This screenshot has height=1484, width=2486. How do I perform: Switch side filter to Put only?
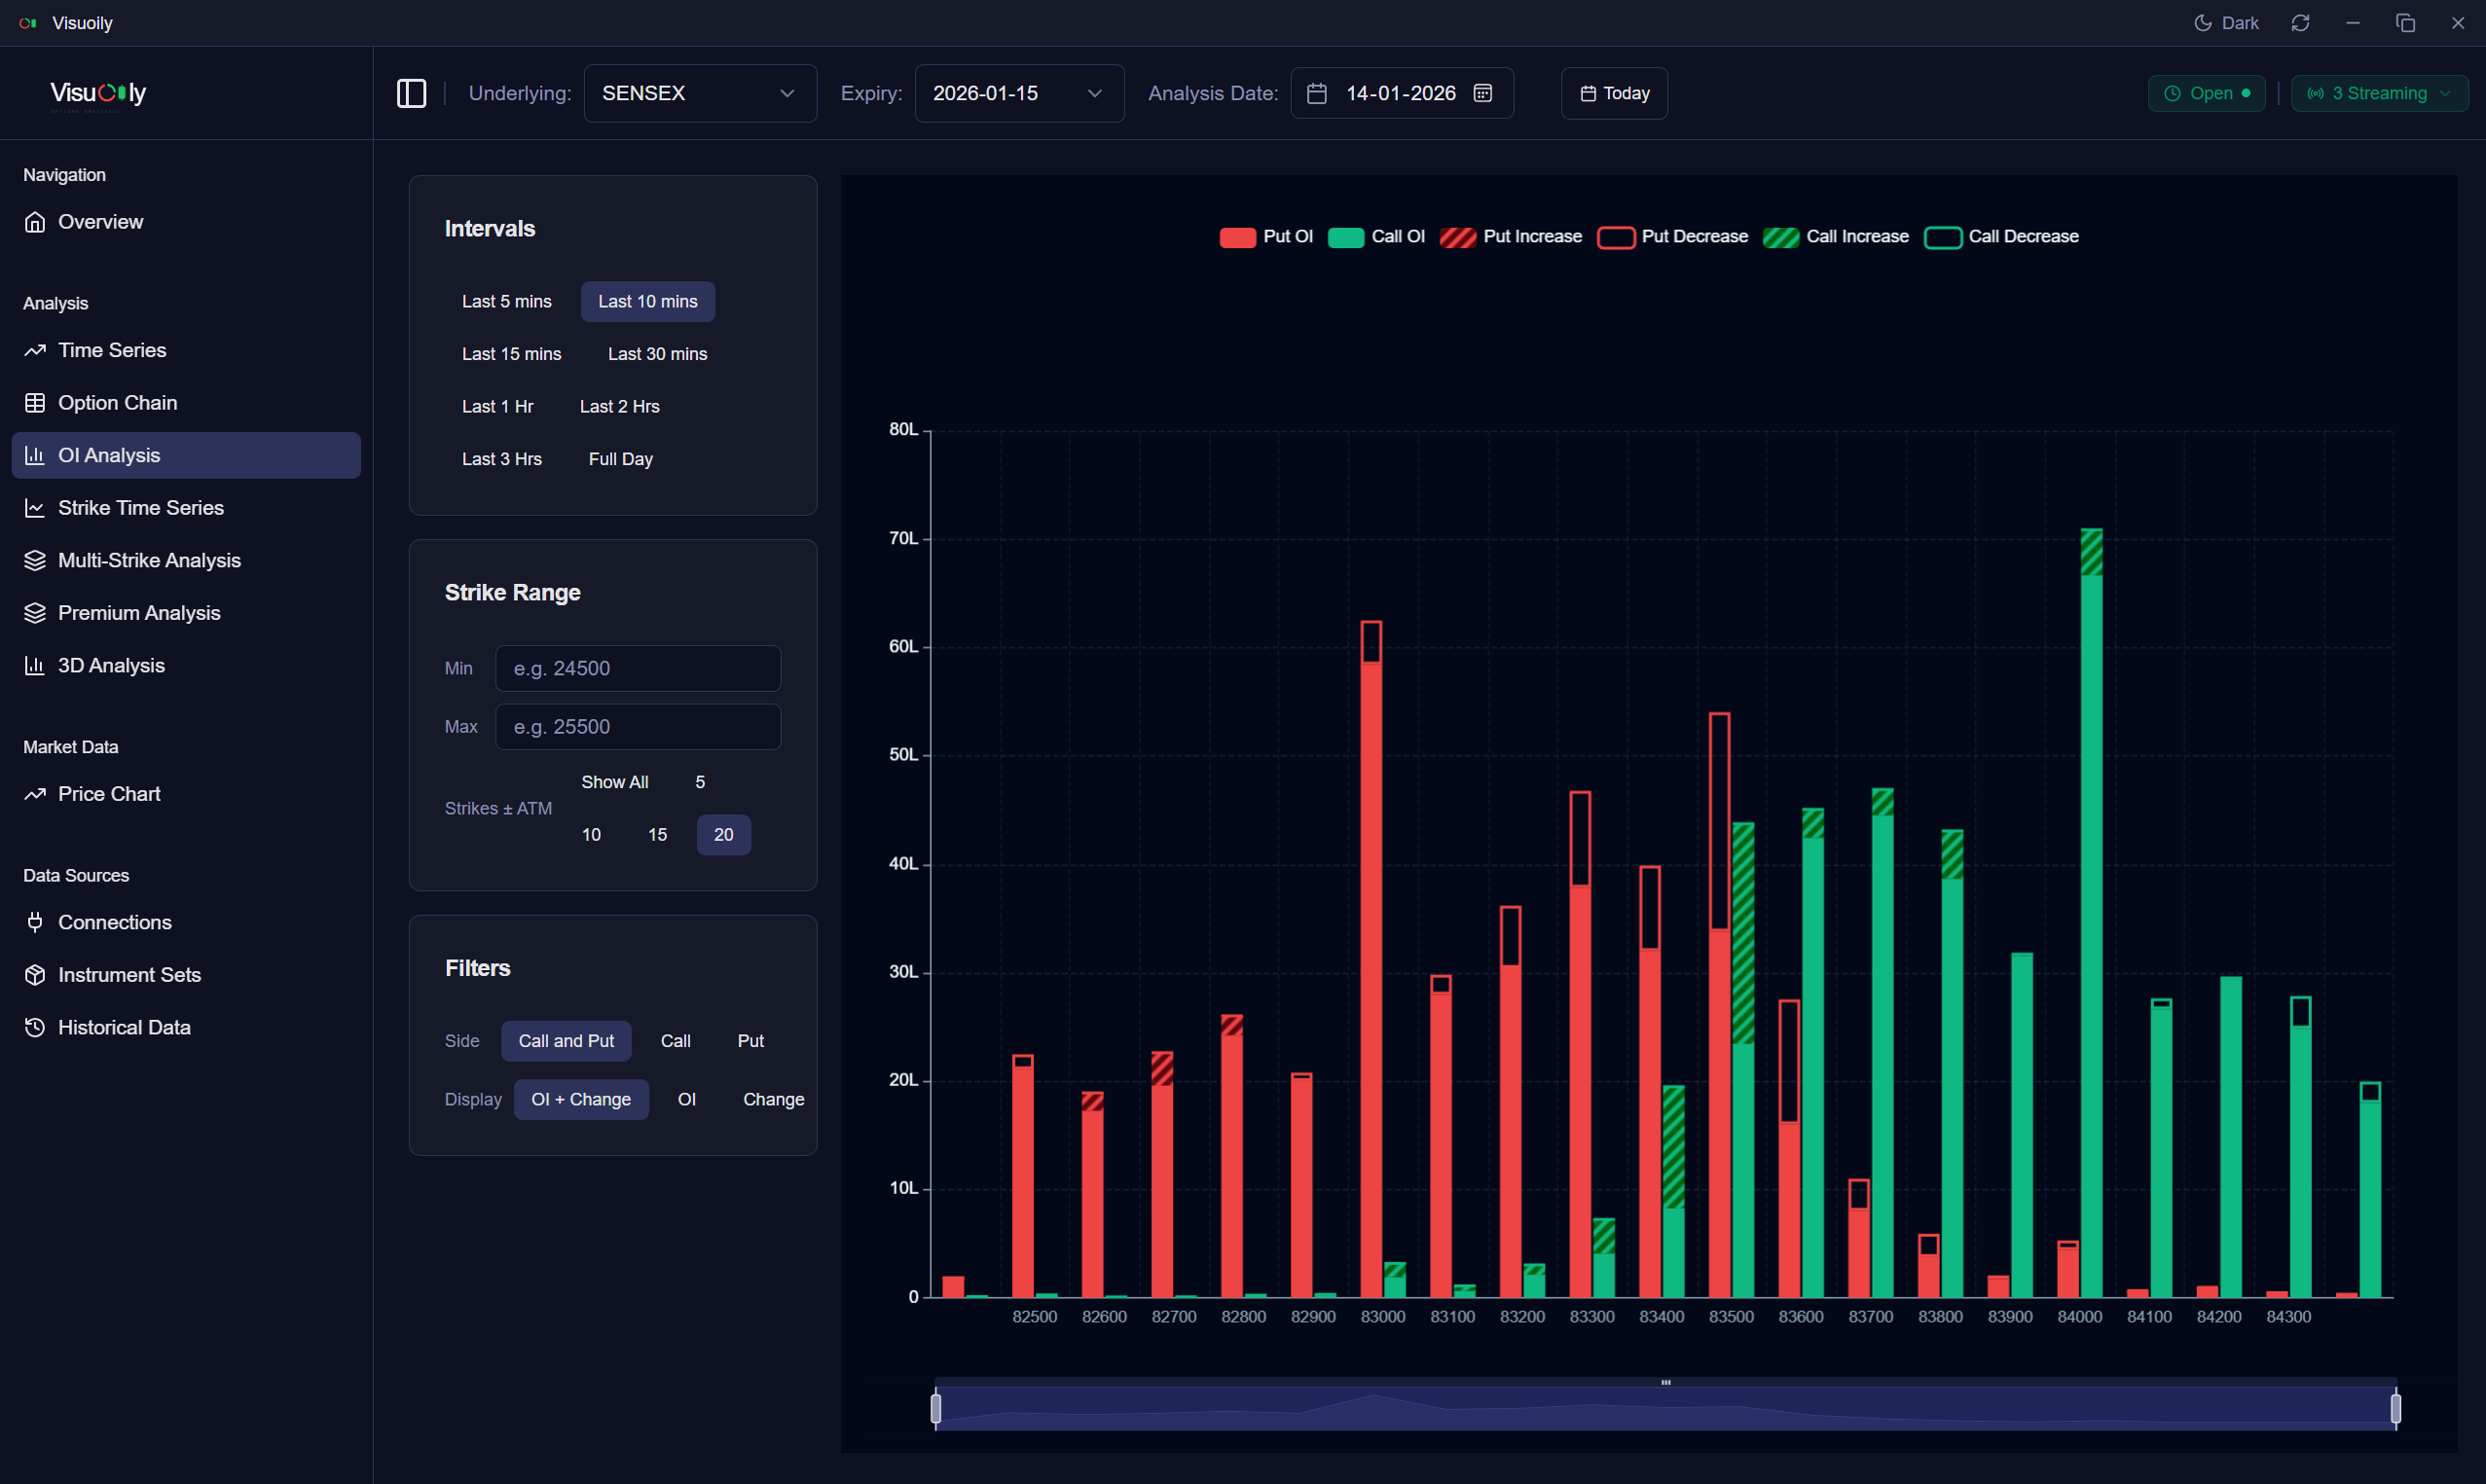click(x=750, y=1040)
